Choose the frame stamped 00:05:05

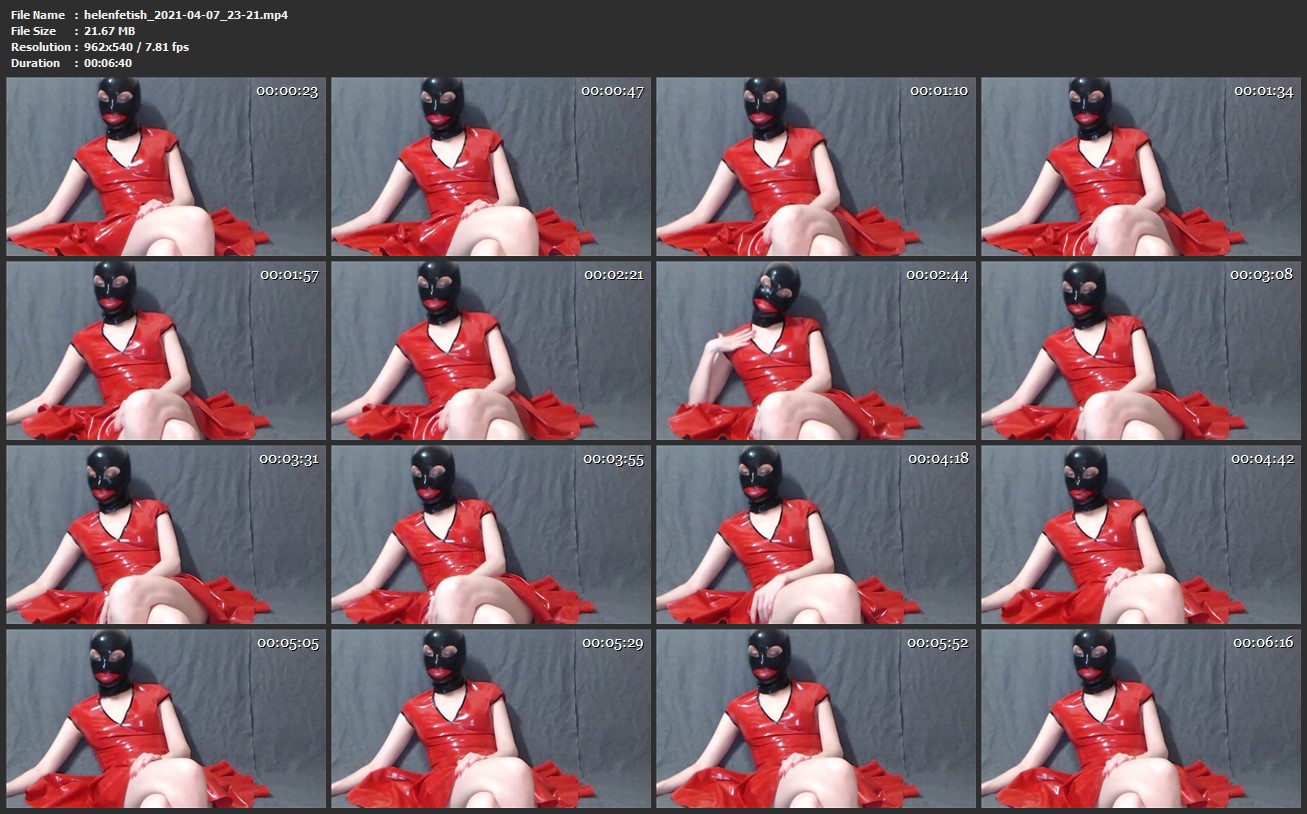pyautogui.click(x=166, y=719)
